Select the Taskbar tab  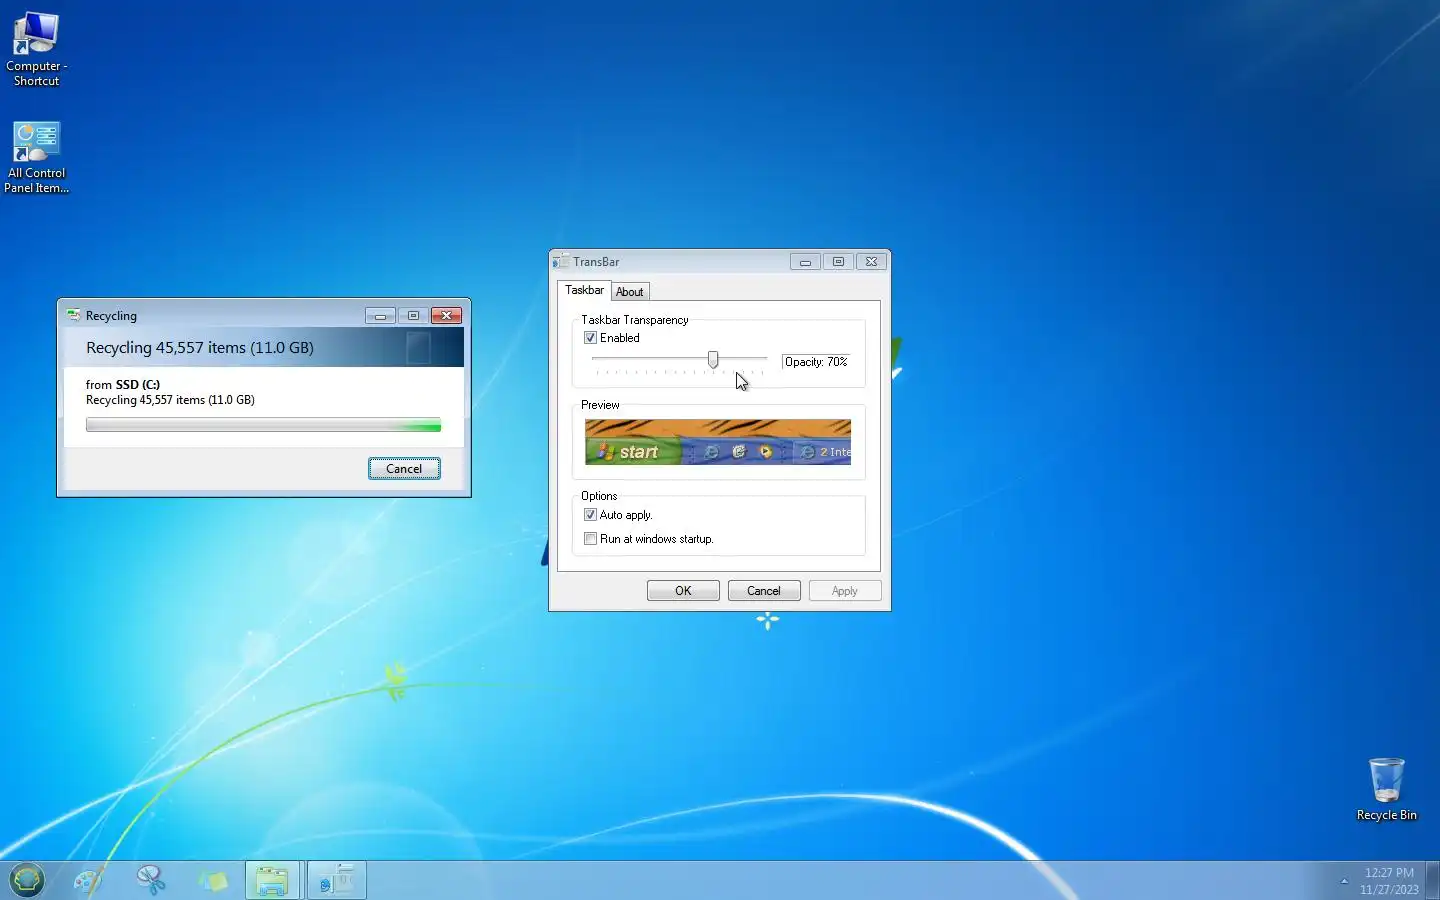pyautogui.click(x=584, y=290)
